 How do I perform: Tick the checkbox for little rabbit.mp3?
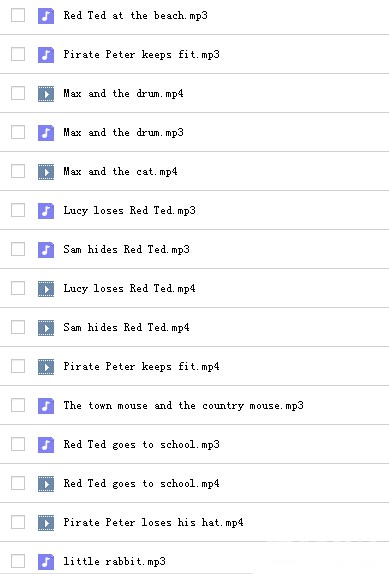[x=18, y=561]
